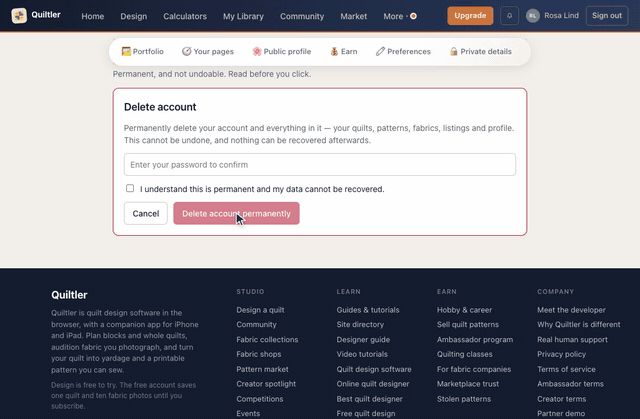640x419 pixels.
Task: Click the Private details lock icon
Action: (x=453, y=51)
